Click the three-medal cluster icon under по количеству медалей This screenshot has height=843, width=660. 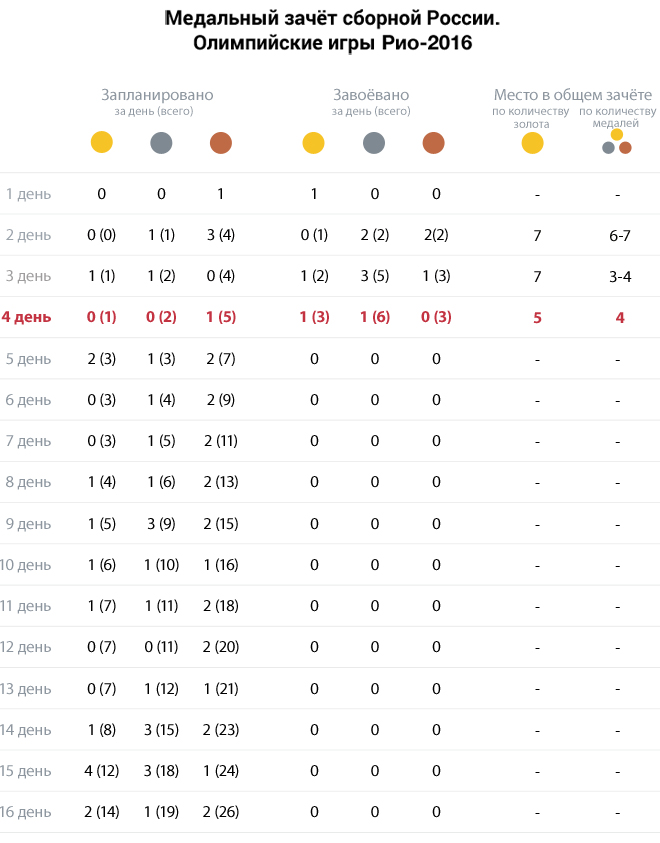(x=617, y=142)
